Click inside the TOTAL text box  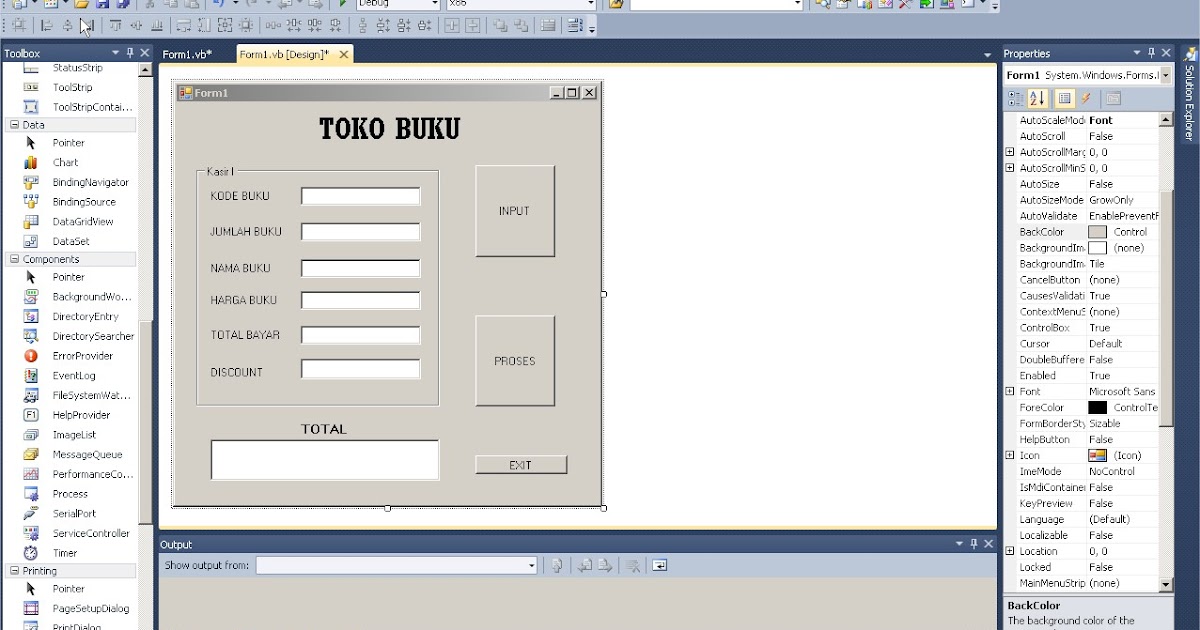tap(324, 459)
